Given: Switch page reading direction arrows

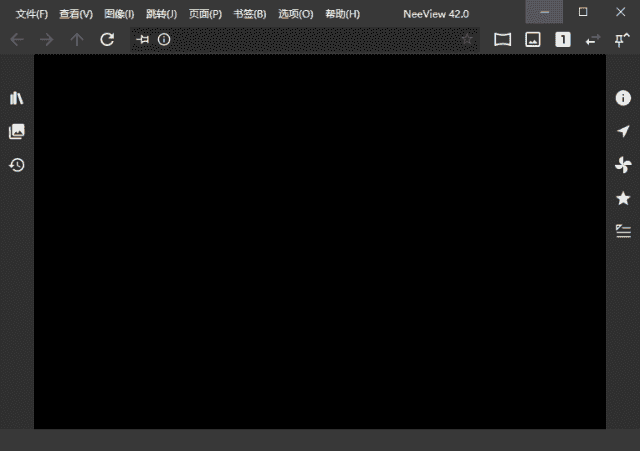Looking at the screenshot, I should [x=593, y=40].
